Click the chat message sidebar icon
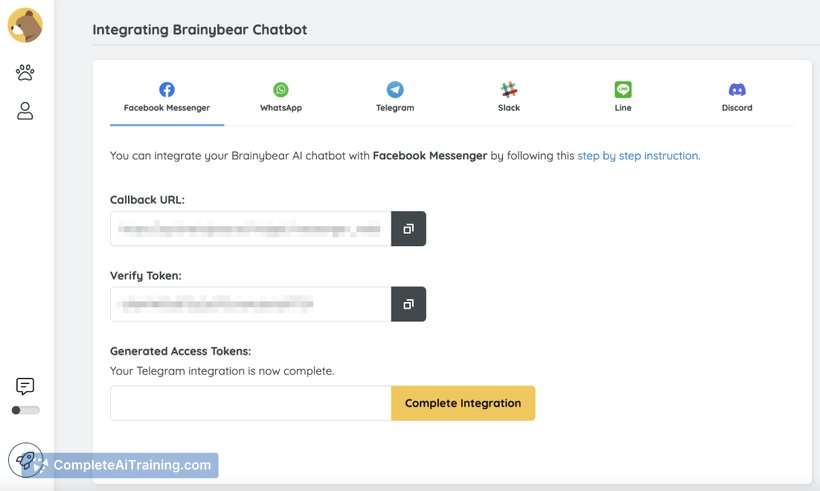Image resolution: width=820 pixels, height=491 pixels. point(25,386)
